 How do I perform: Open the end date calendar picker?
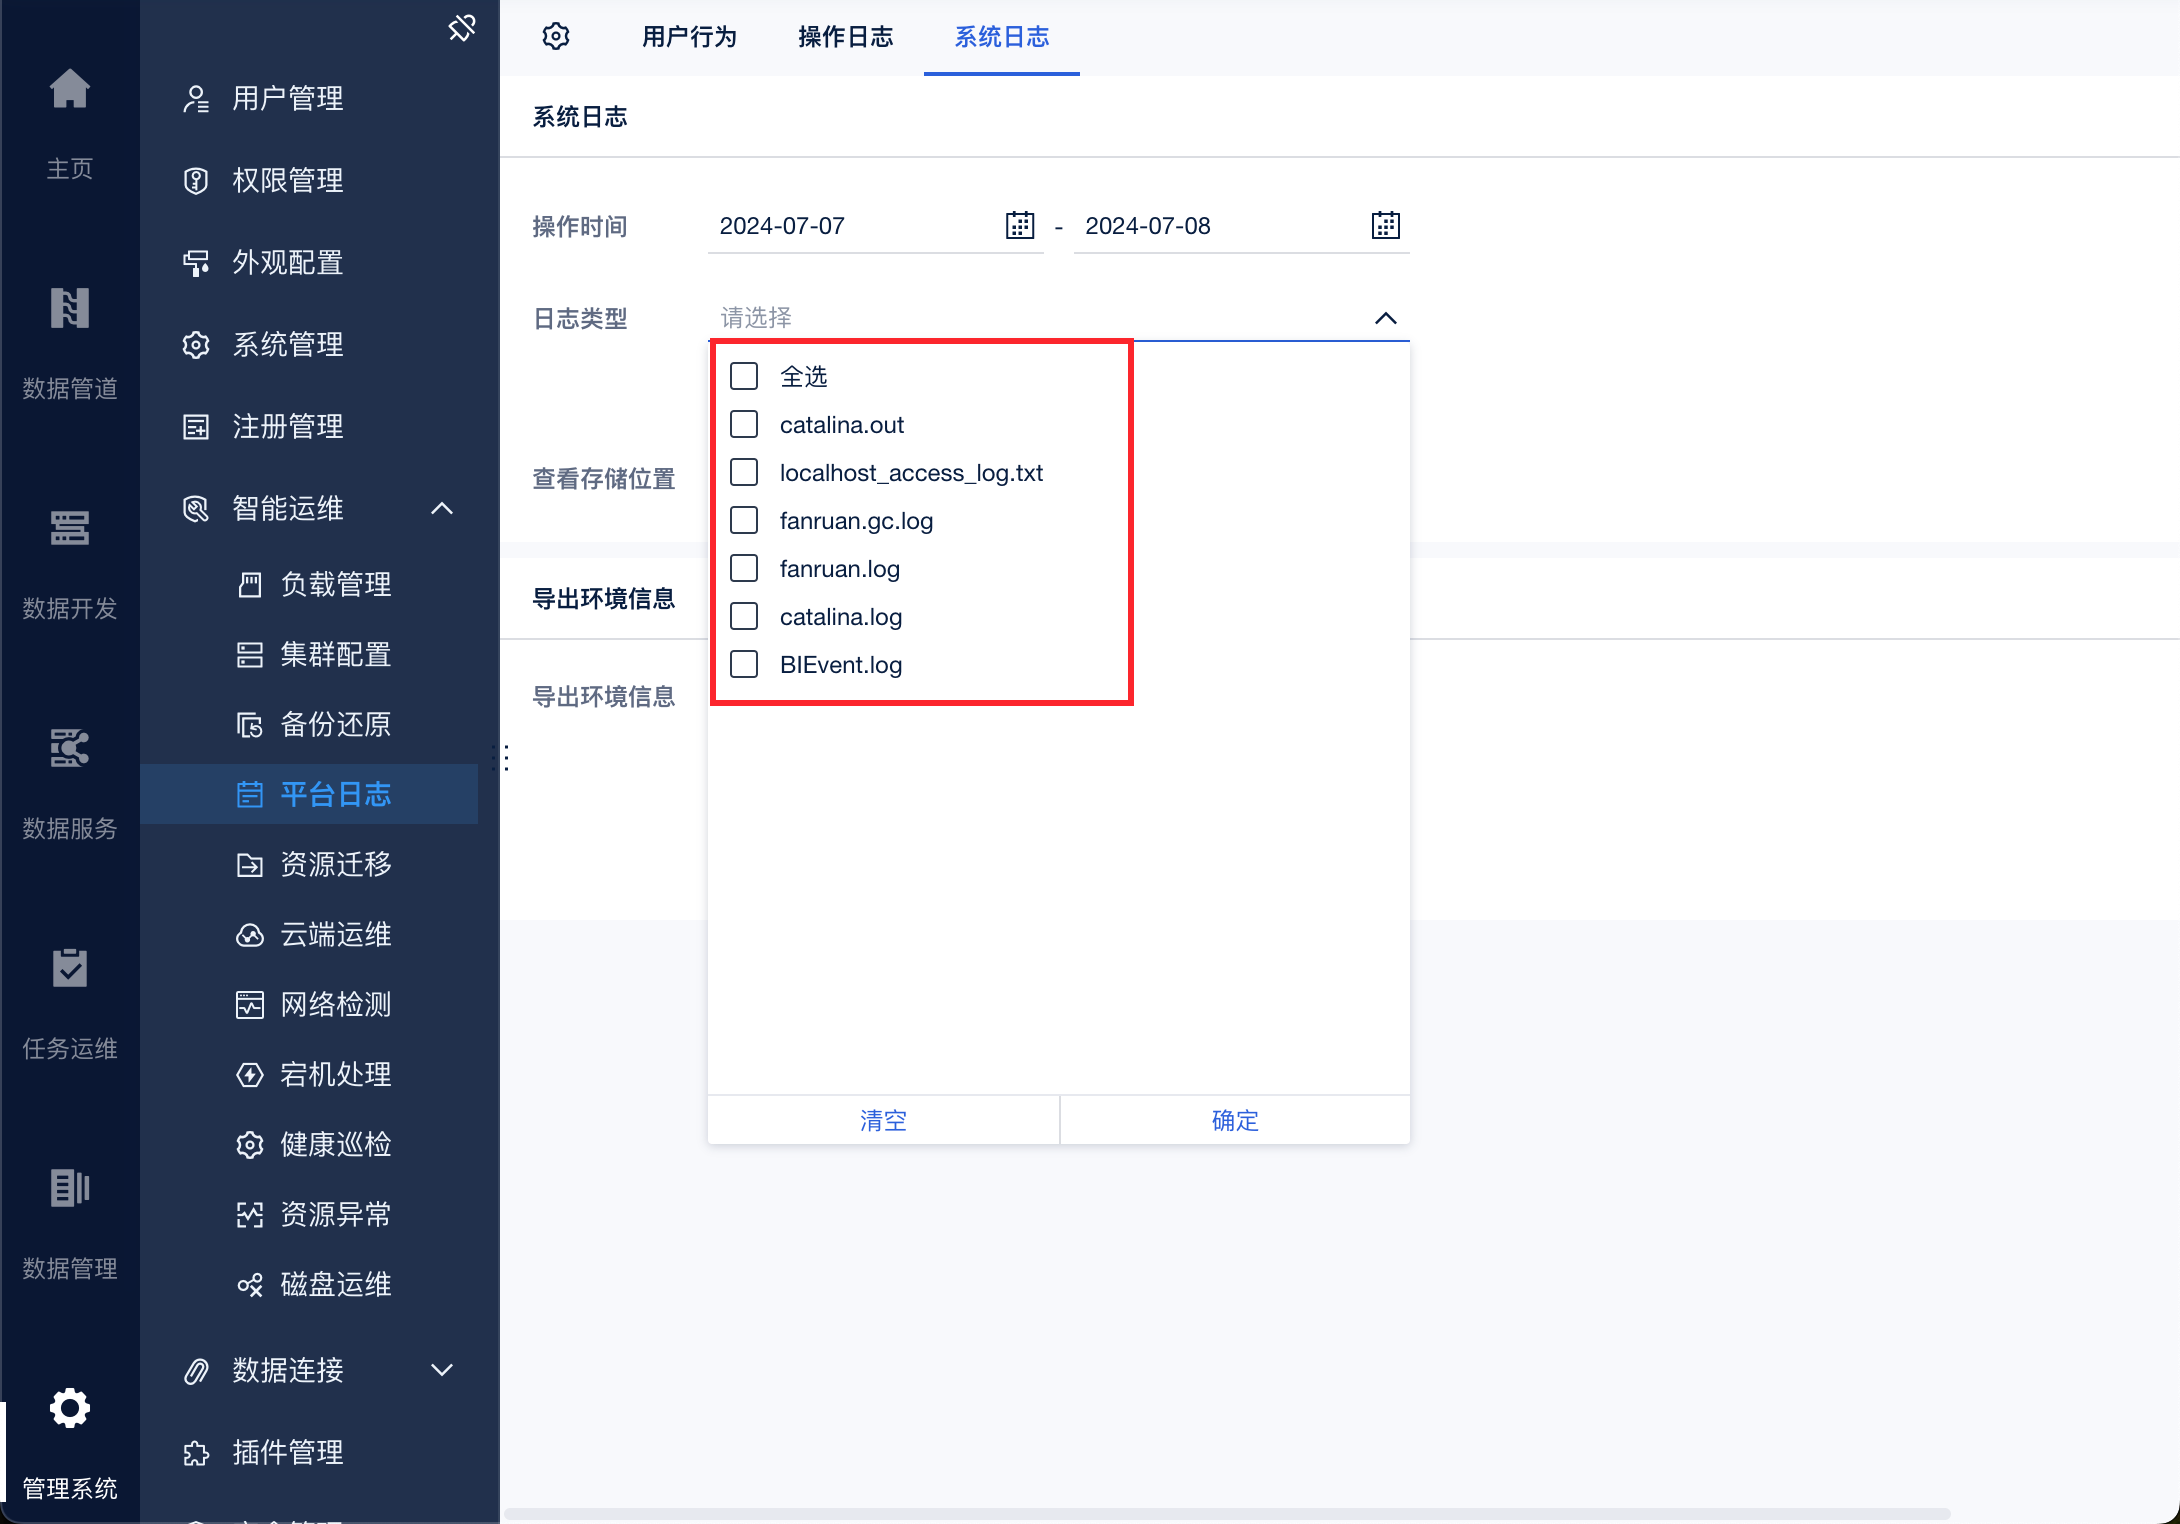click(1385, 225)
